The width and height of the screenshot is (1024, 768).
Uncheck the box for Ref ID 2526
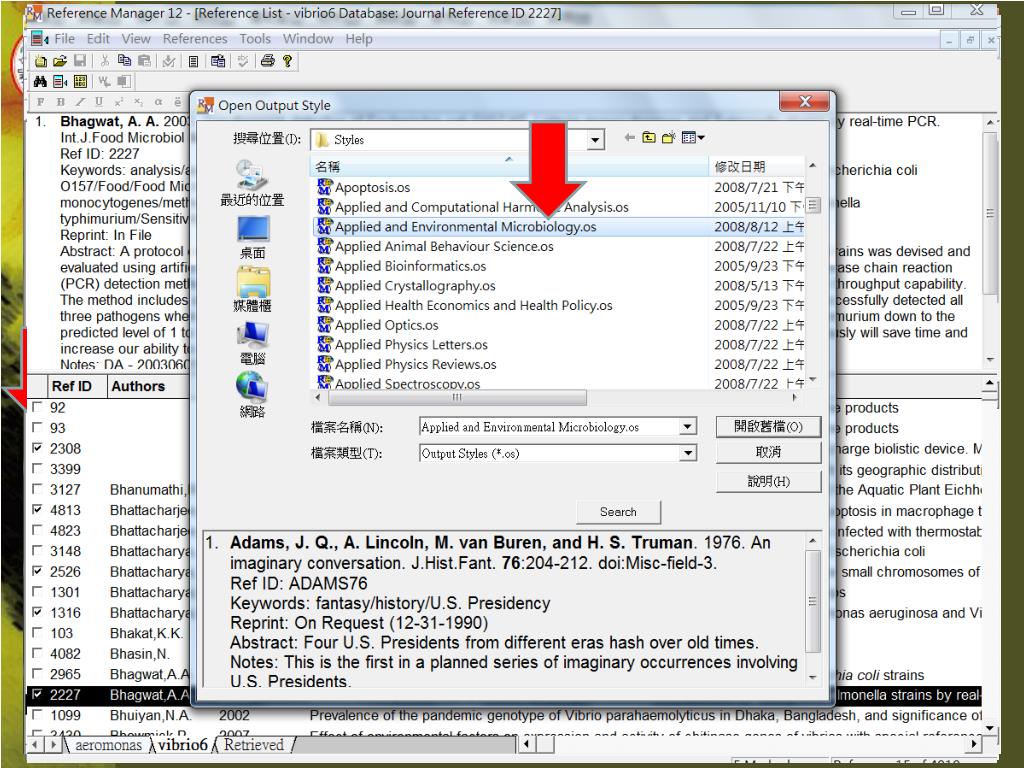click(38, 571)
